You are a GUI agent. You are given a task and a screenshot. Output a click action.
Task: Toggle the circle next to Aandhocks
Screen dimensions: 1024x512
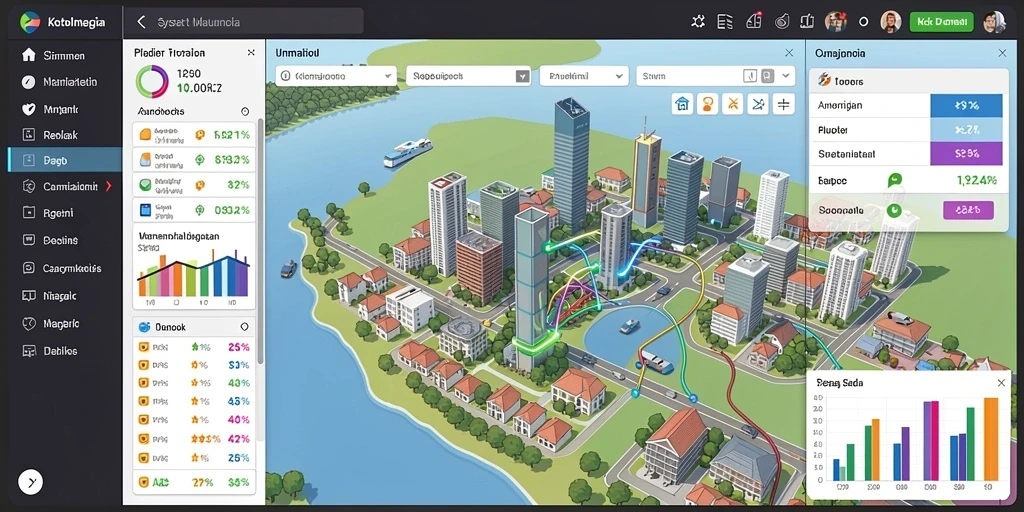[245, 112]
